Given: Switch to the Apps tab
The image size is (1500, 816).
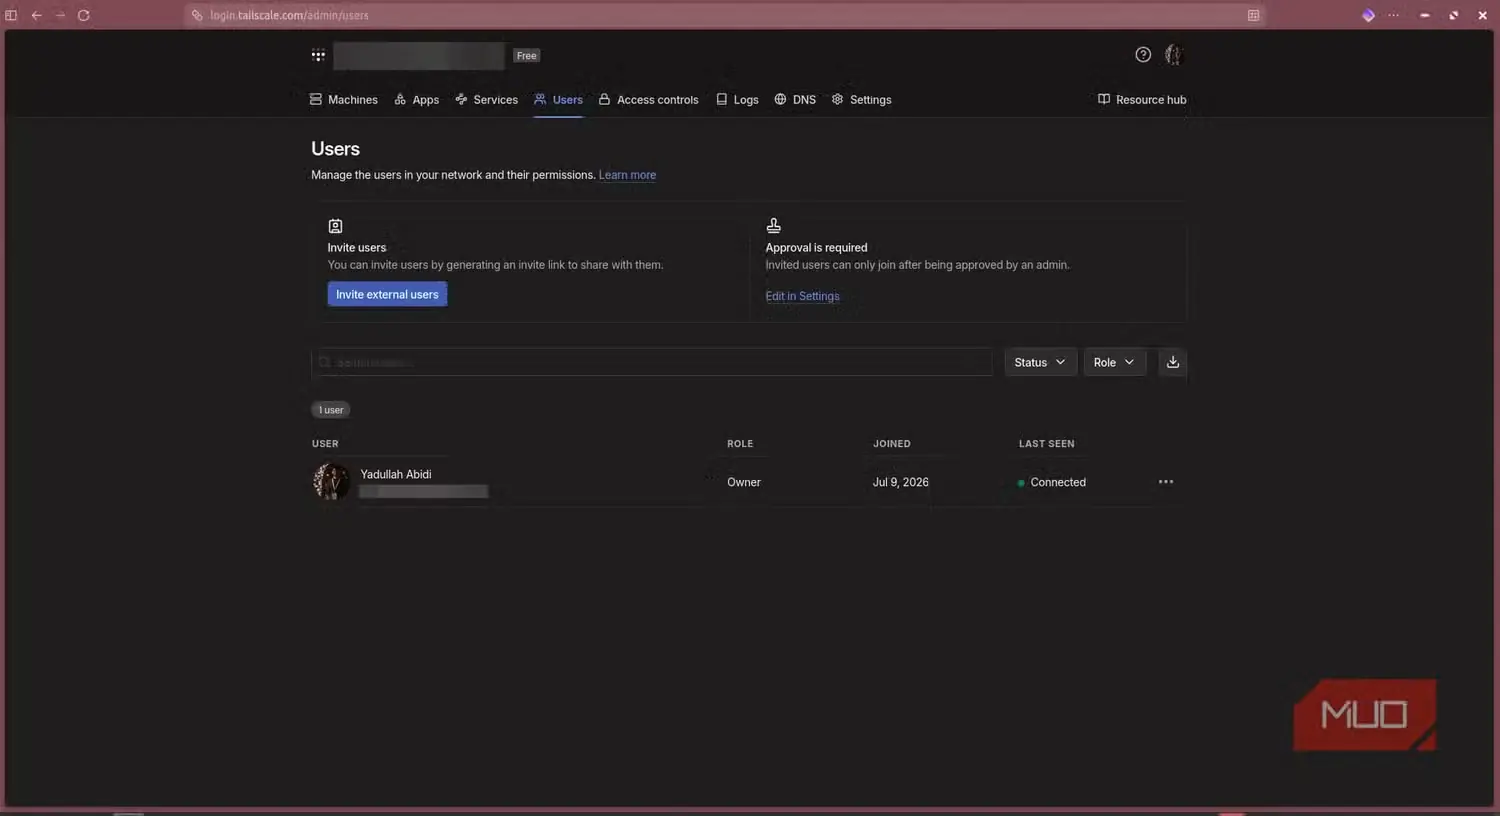Looking at the screenshot, I should (417, 100).
